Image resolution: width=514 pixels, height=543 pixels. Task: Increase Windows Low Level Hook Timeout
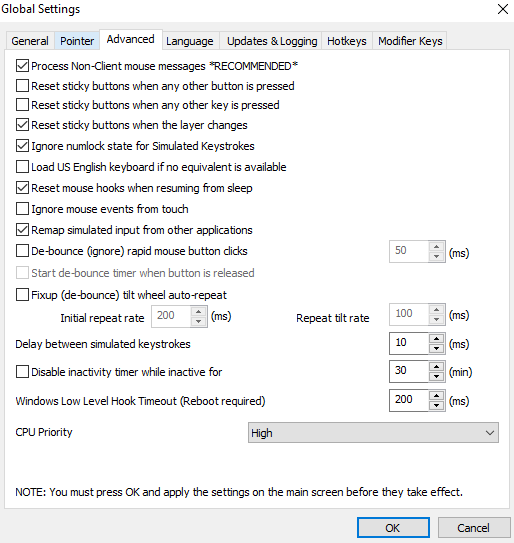click(436, 396)
